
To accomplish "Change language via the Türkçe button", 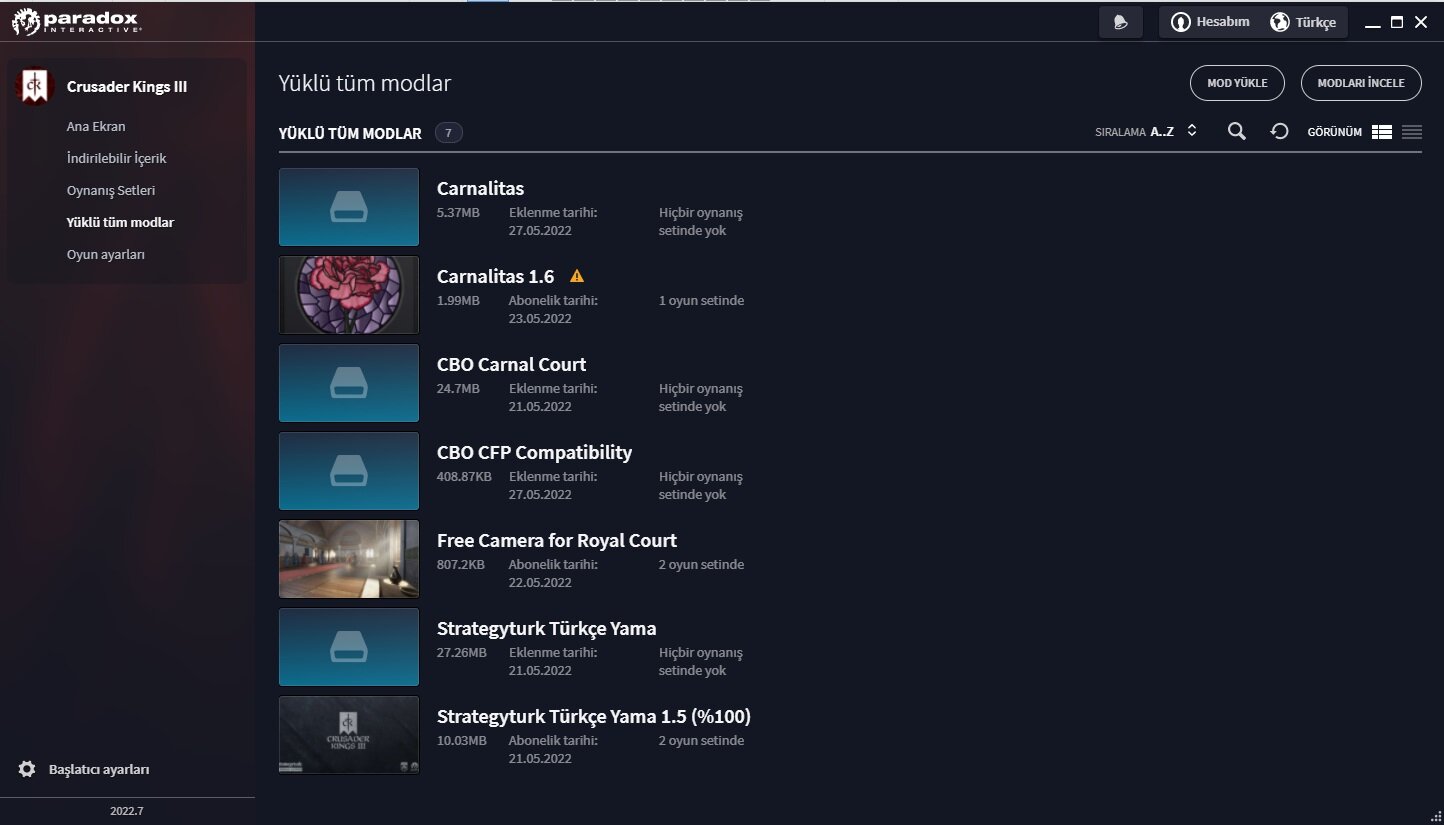I will tap(1303, 22).
